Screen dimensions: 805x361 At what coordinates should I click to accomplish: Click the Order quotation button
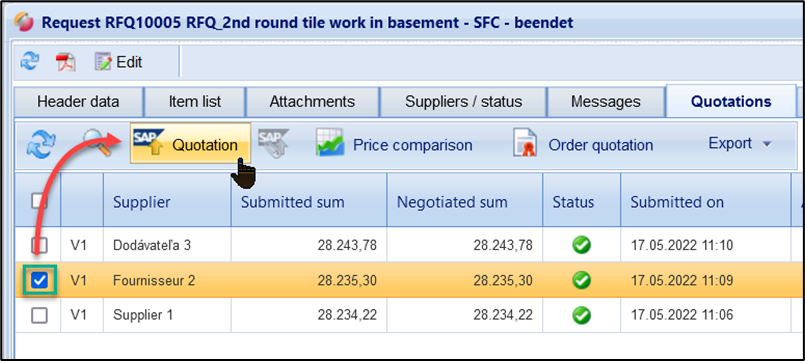pyautogui.click(x=582, y=145)
